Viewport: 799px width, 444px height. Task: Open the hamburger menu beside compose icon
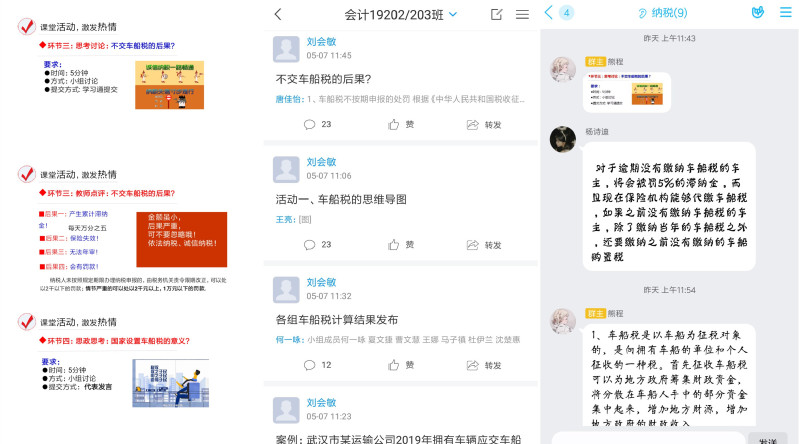click(x=522, y=14)
